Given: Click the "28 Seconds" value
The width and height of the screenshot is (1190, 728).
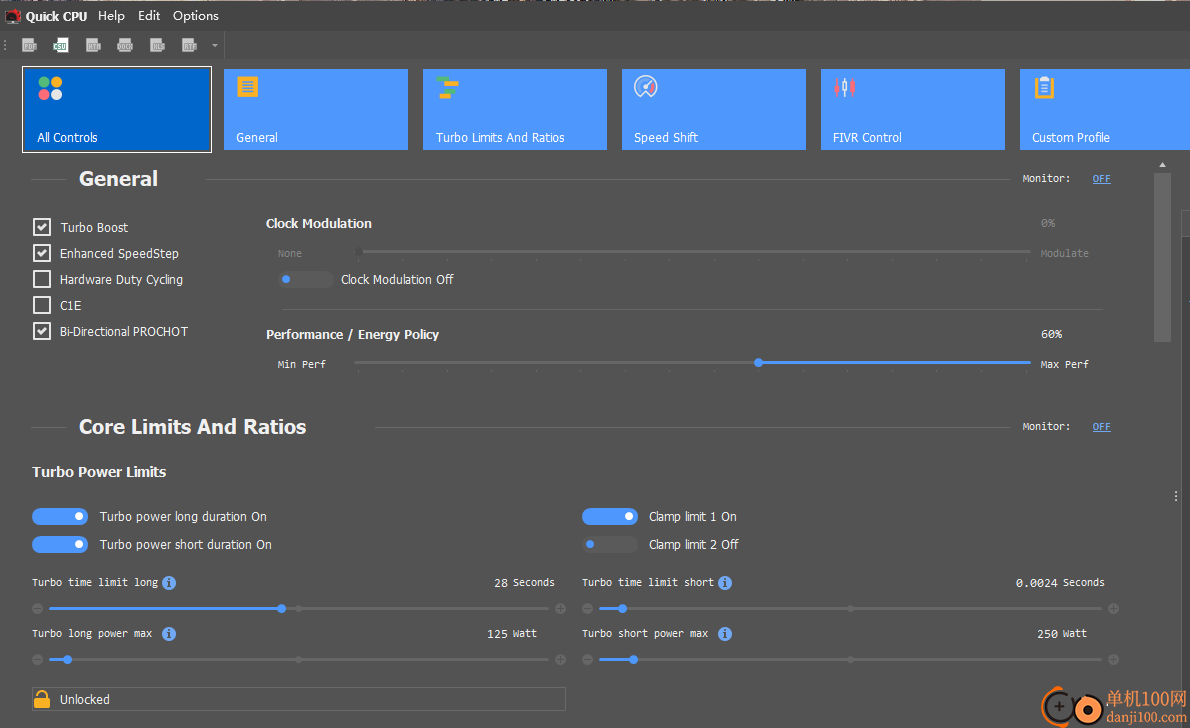Looking at the screenshot, I should tap(524, 583).
